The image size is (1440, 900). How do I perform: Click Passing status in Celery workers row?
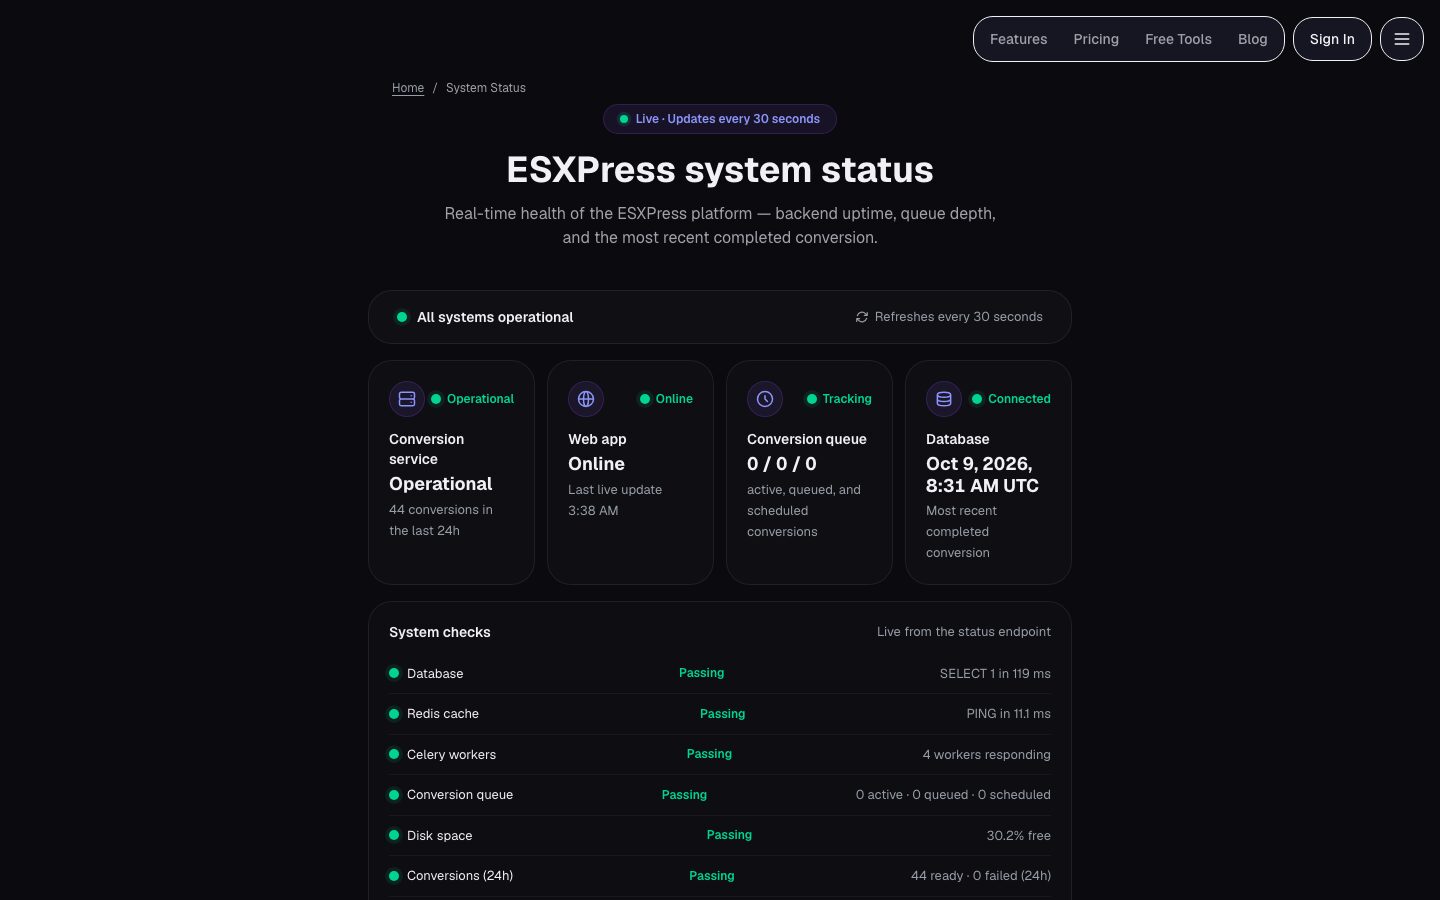(x=709, y=754)
